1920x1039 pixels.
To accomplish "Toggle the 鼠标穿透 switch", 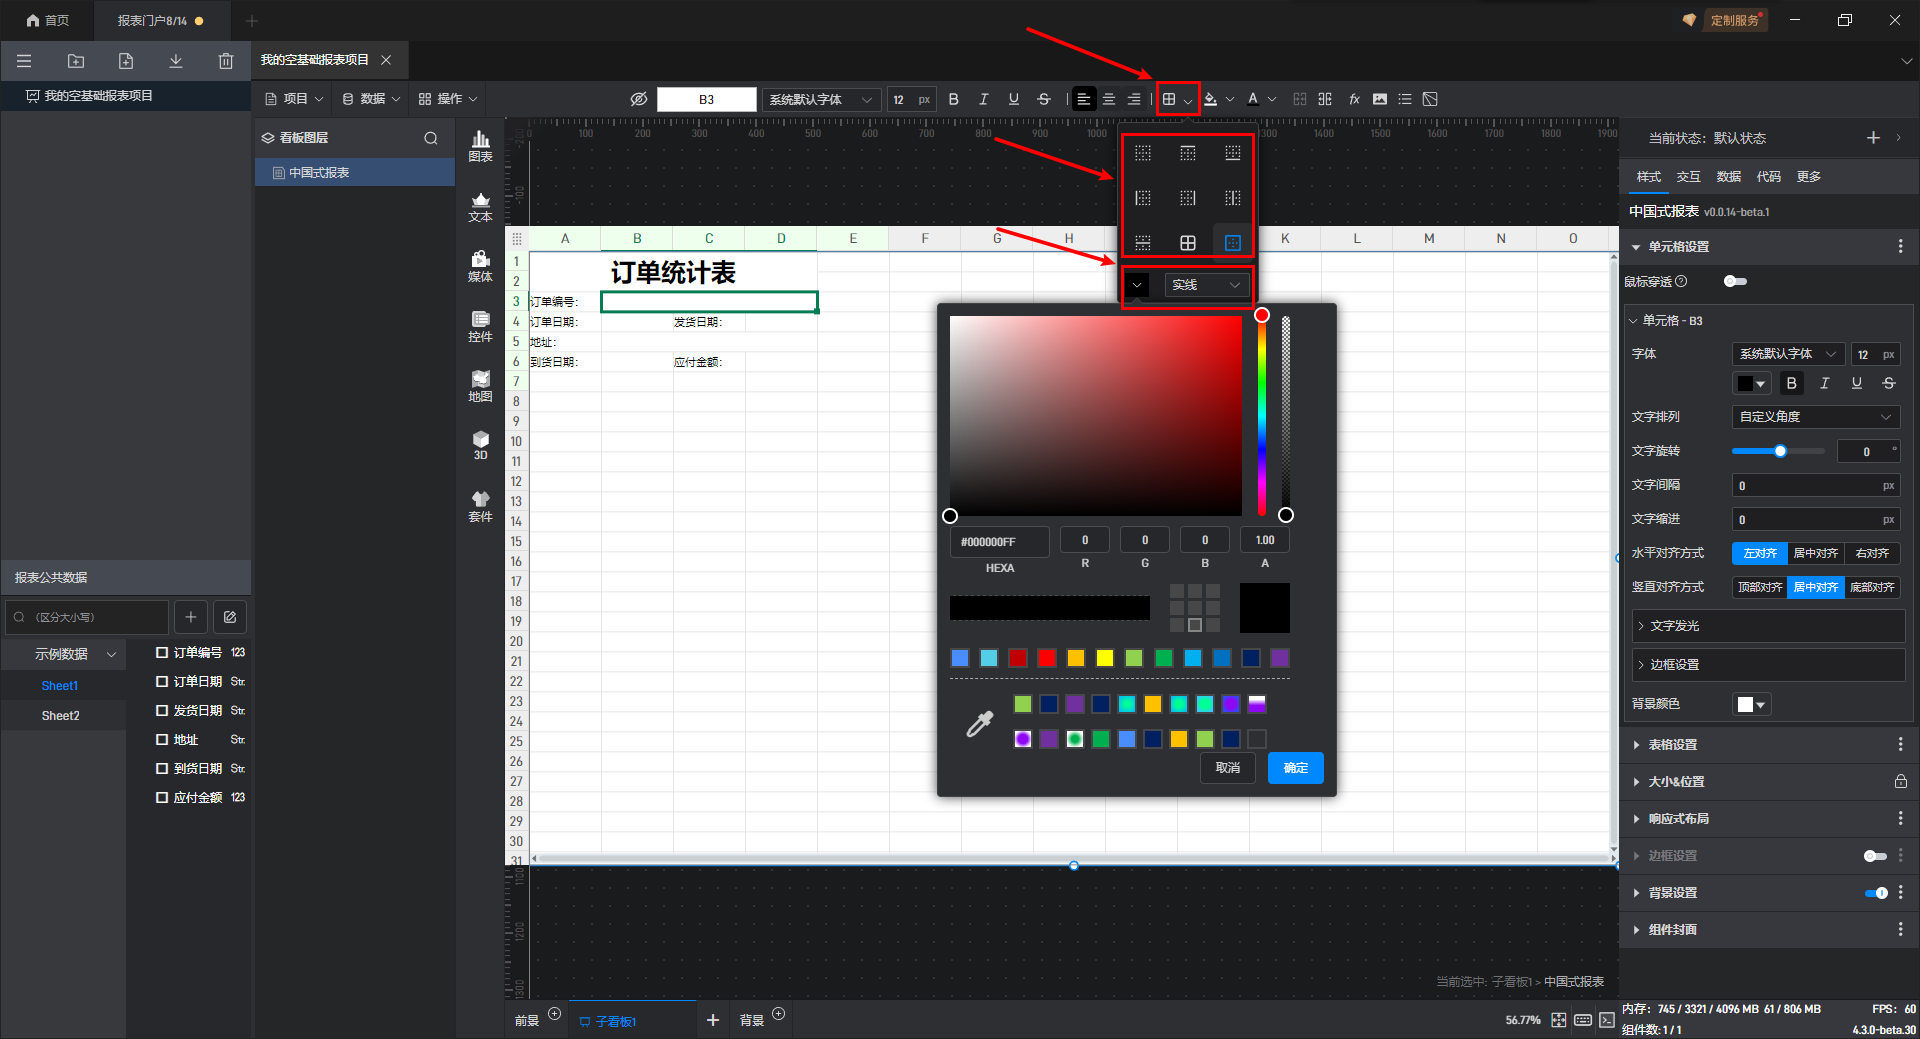I will pyautogui.click(x=1735, y=282).
